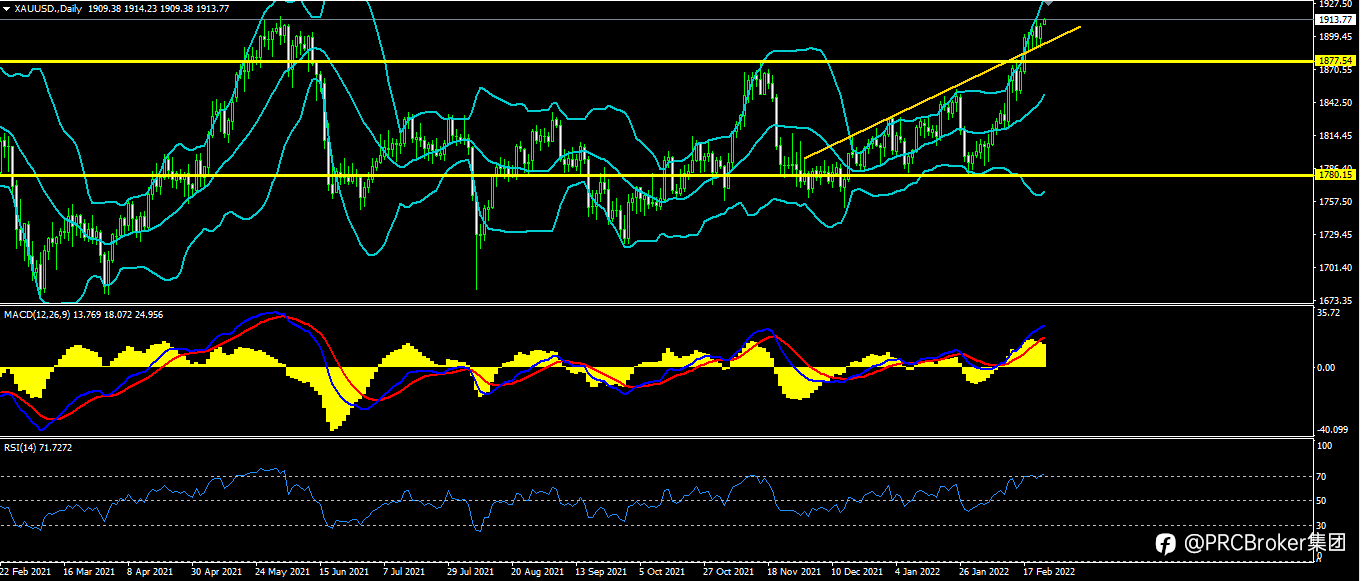Click date label 17 Feb 2022
The height and width of the screenshot is (581, 1361).
[x=1049, y=572]
